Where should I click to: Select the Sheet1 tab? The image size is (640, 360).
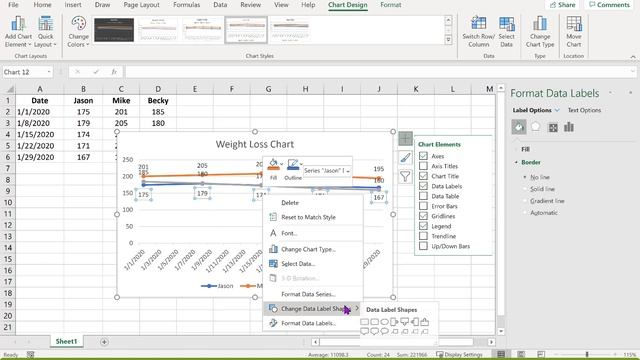point(66,342)
